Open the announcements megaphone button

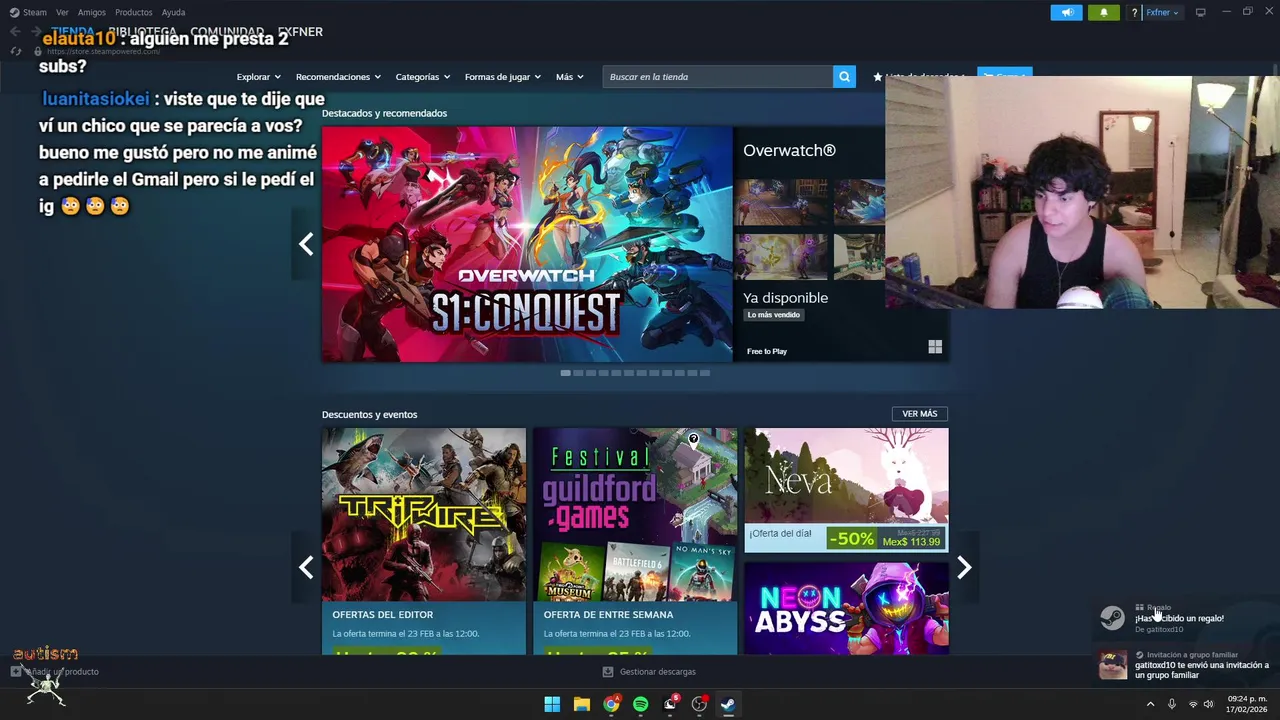(x=1066, y=12)
